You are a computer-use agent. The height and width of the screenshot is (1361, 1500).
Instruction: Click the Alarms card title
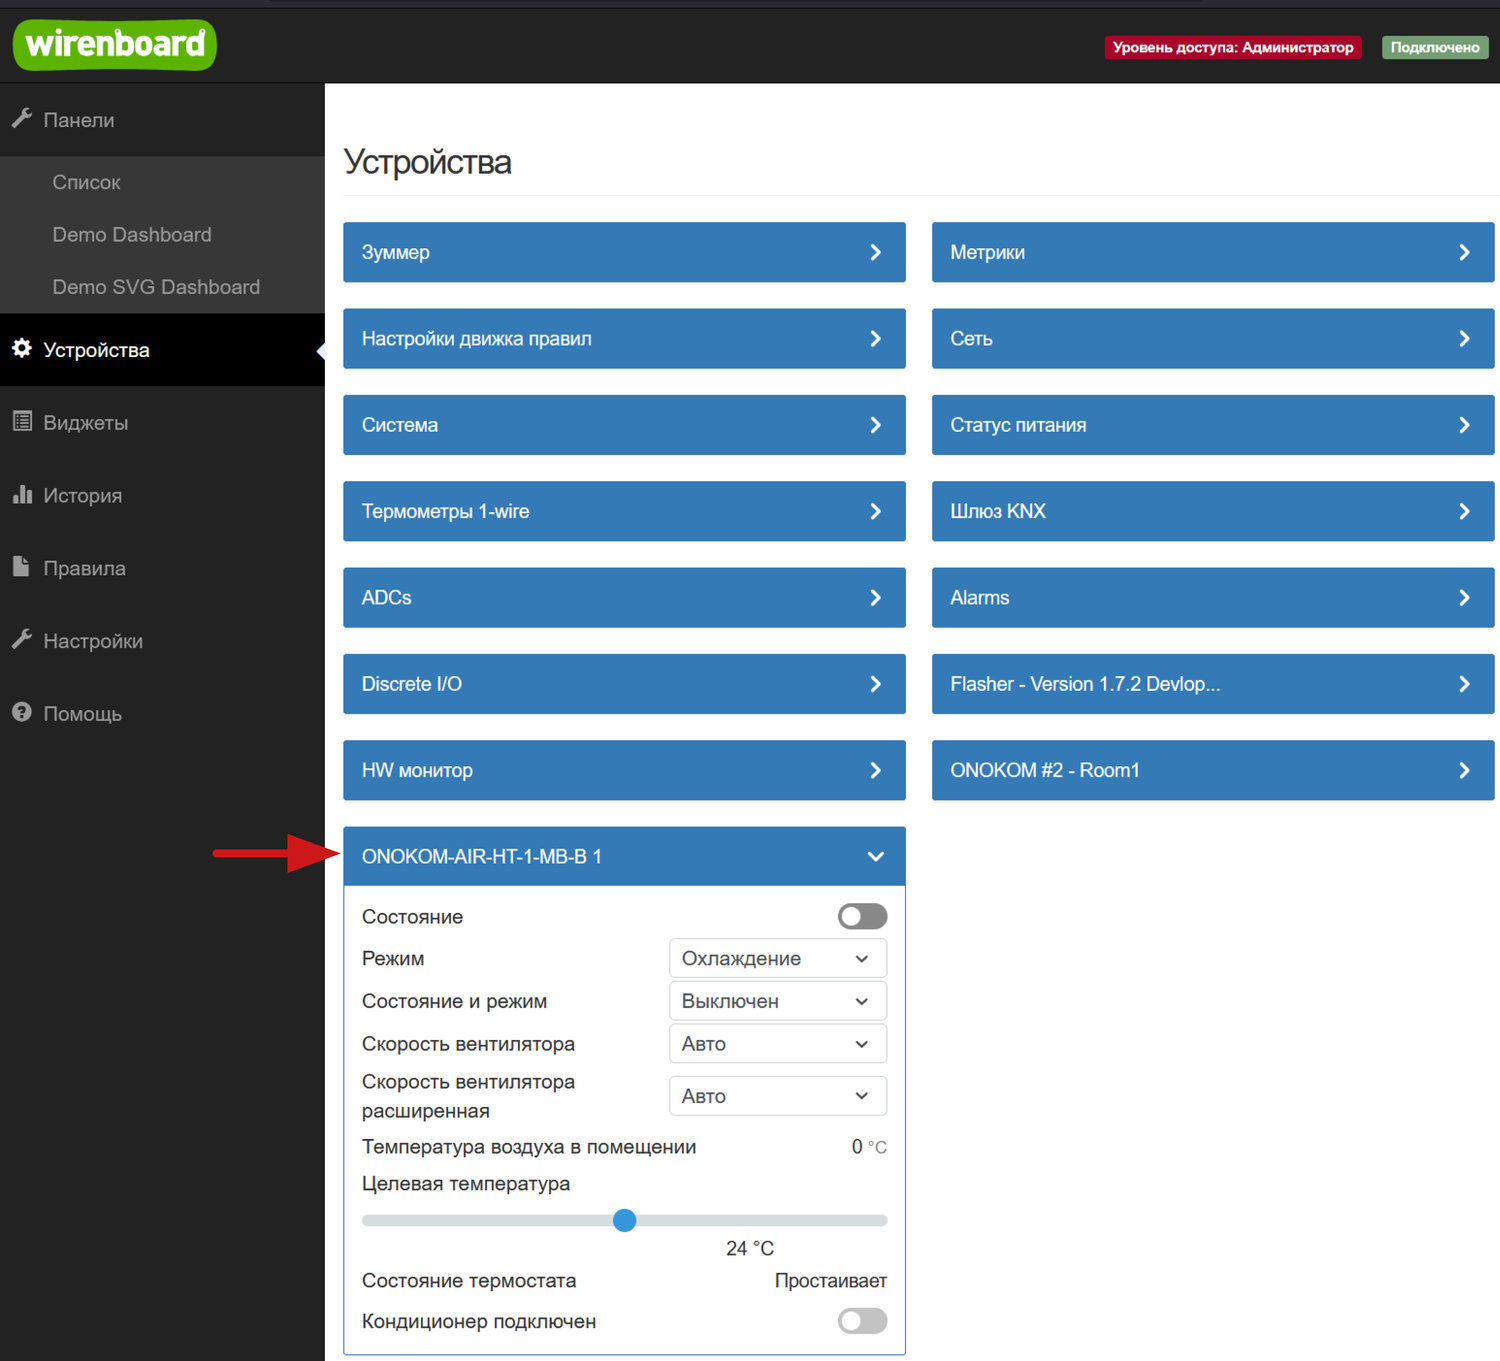click(980, 598)
